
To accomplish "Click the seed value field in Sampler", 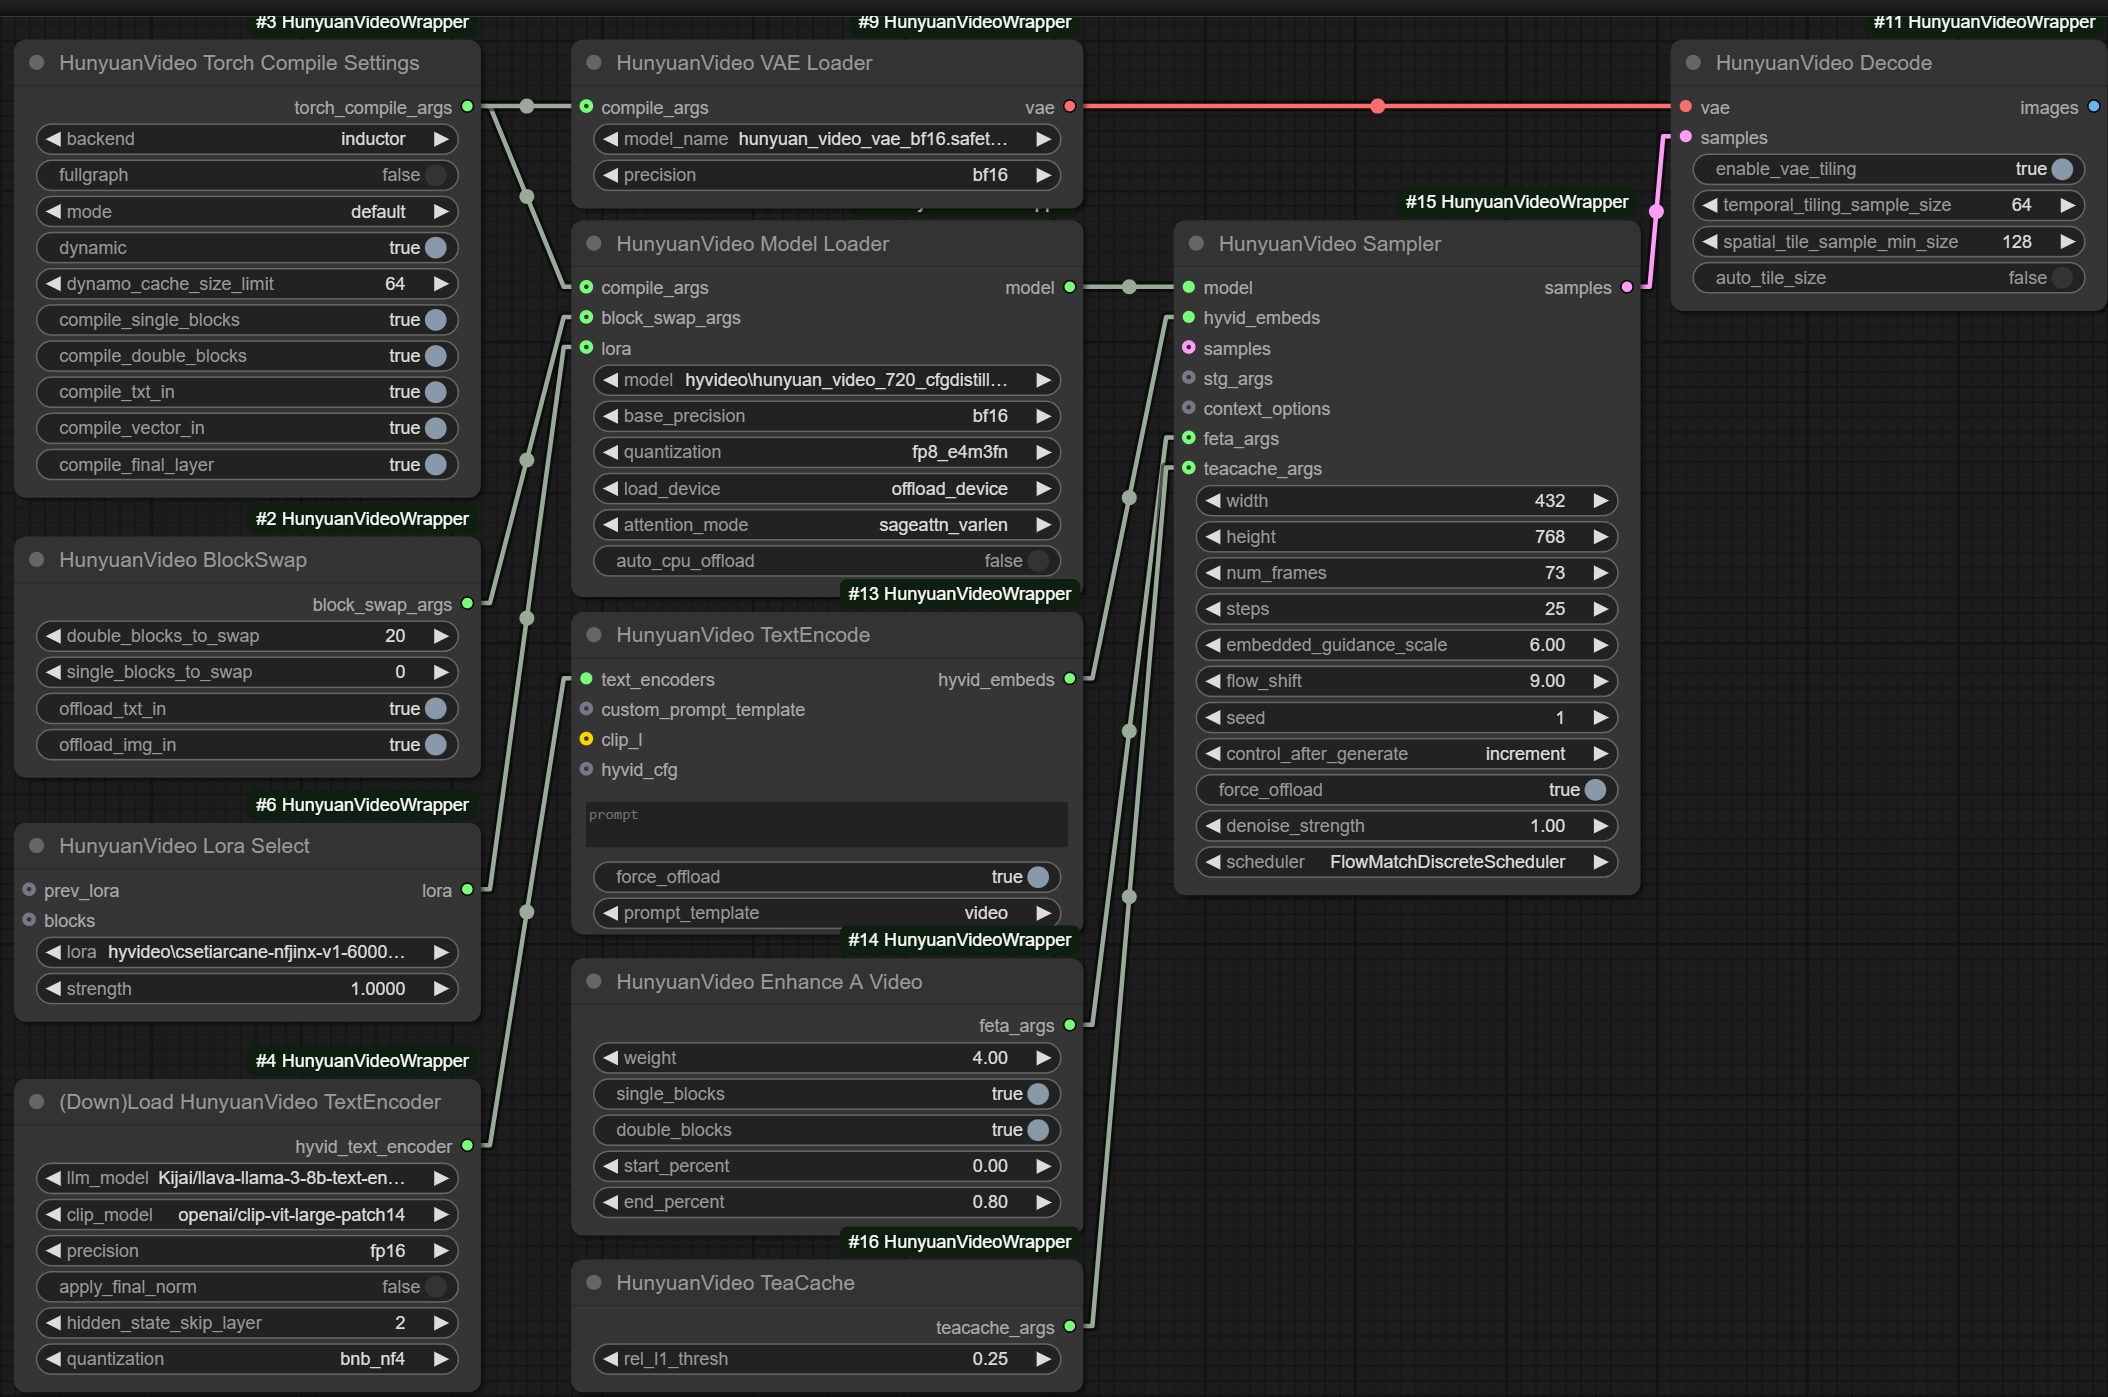I will click(x=1406, y=717).
